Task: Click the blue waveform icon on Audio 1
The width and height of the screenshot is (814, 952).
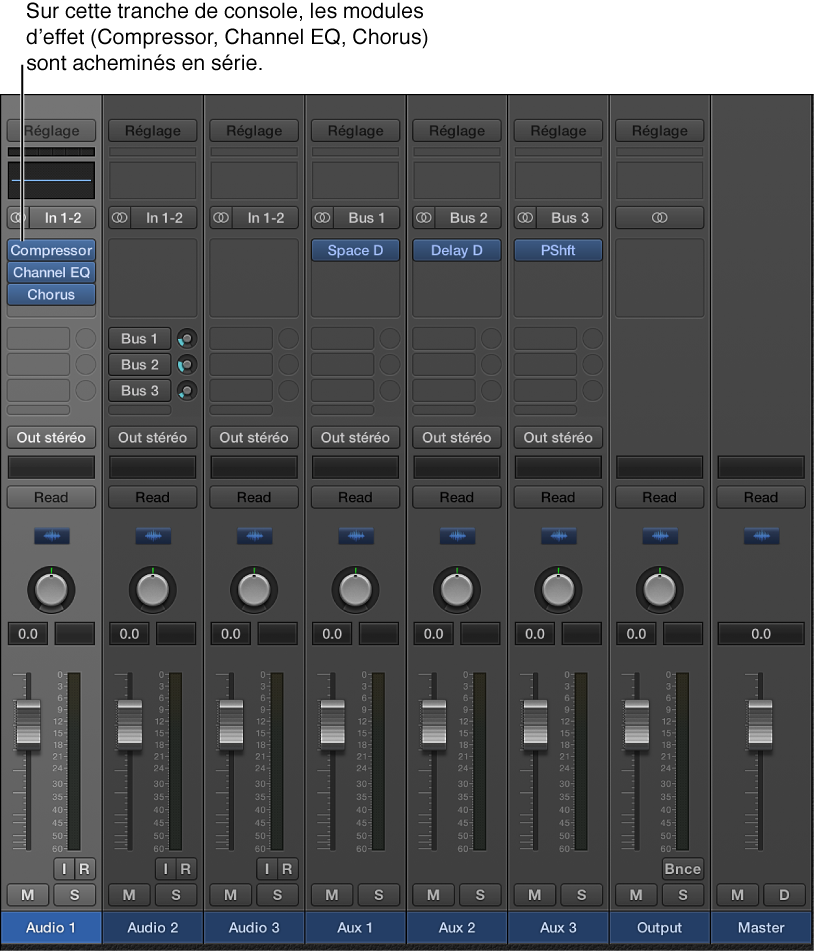Action: click(51, 536)
